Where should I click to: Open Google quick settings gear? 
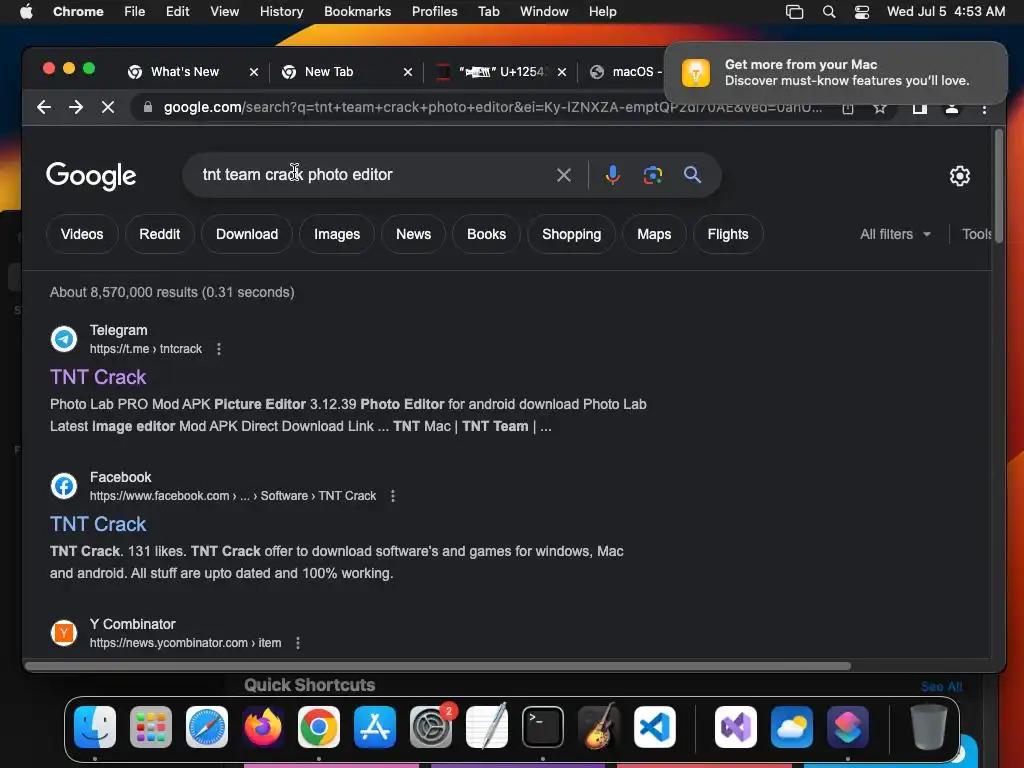point(959,176)
